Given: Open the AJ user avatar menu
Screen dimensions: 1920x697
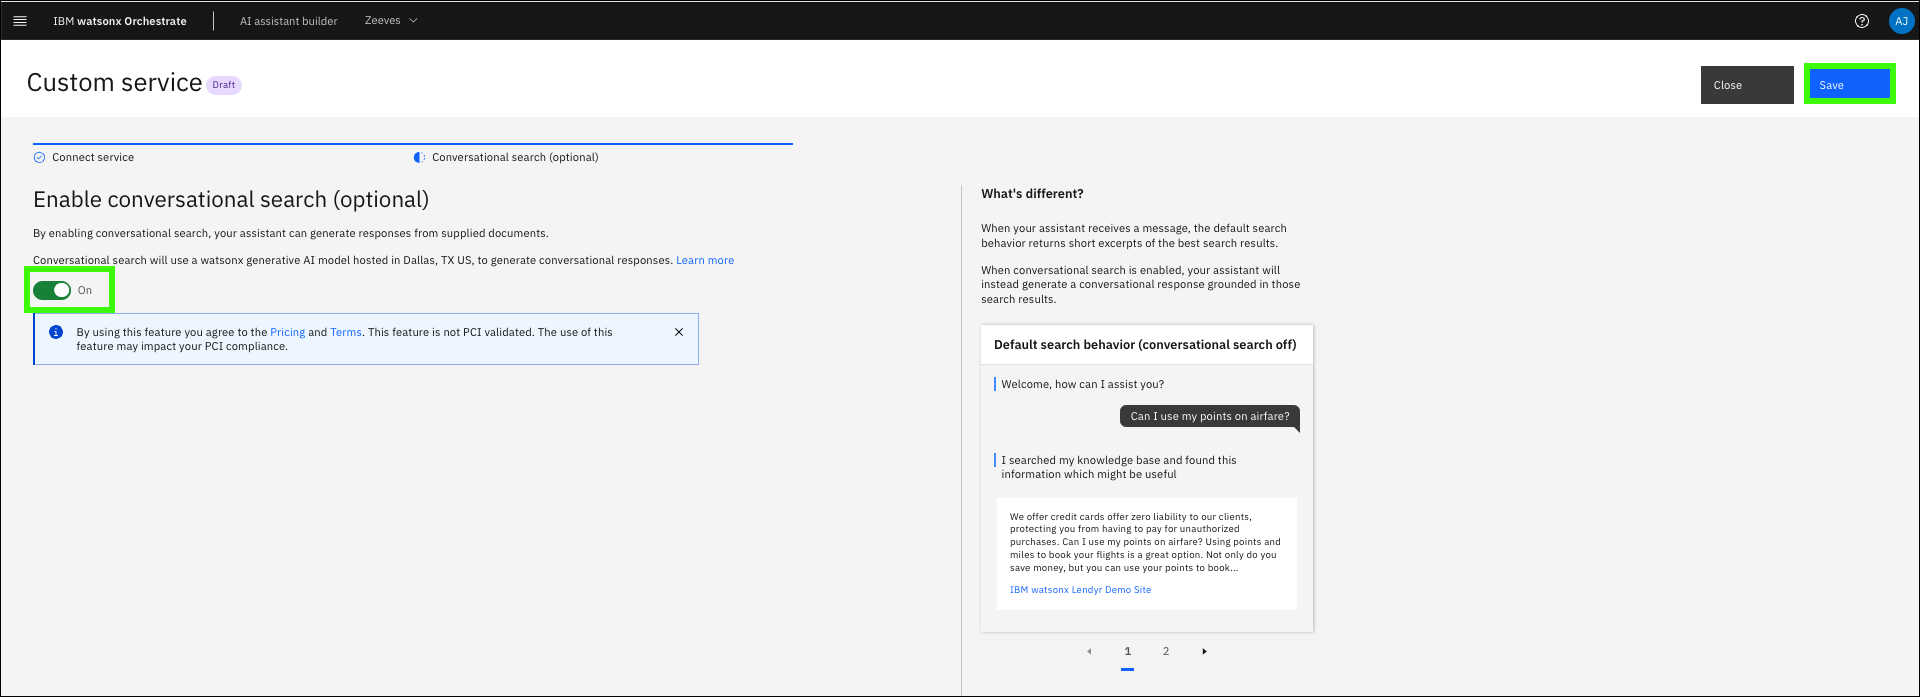Looking at the screenshot, I should [1900, 21].
